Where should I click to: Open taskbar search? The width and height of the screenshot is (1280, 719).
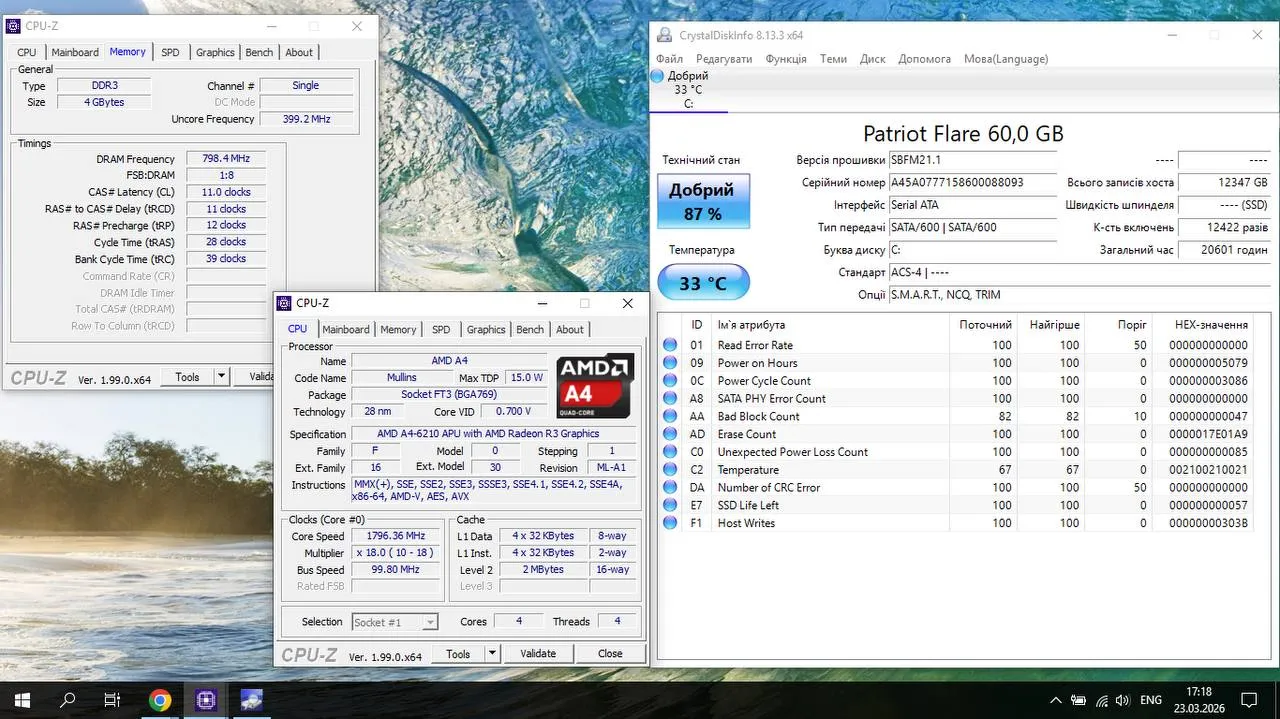point(67,700)
